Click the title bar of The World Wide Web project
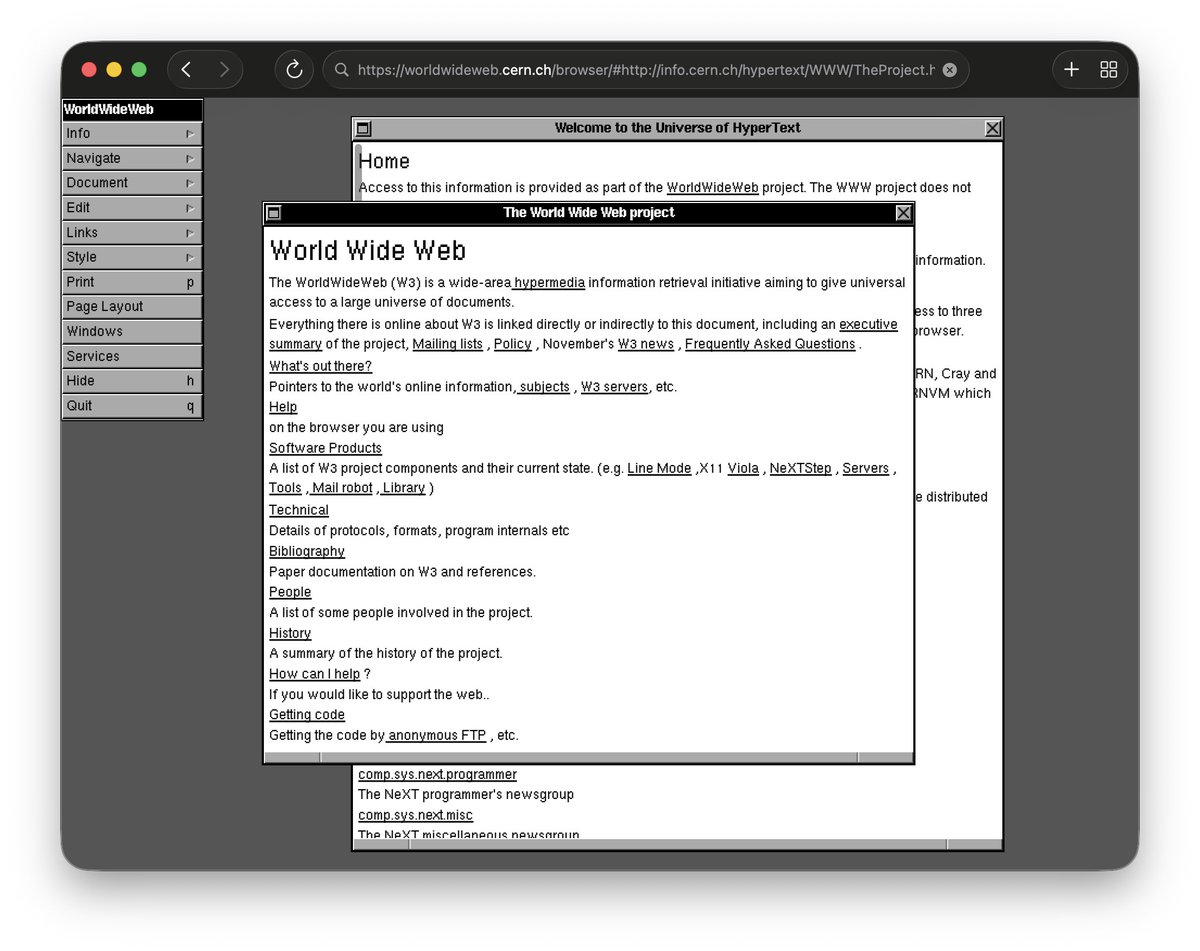This screenshot has width=1200, height=951. pyautogui.click(x=589, y=213)
